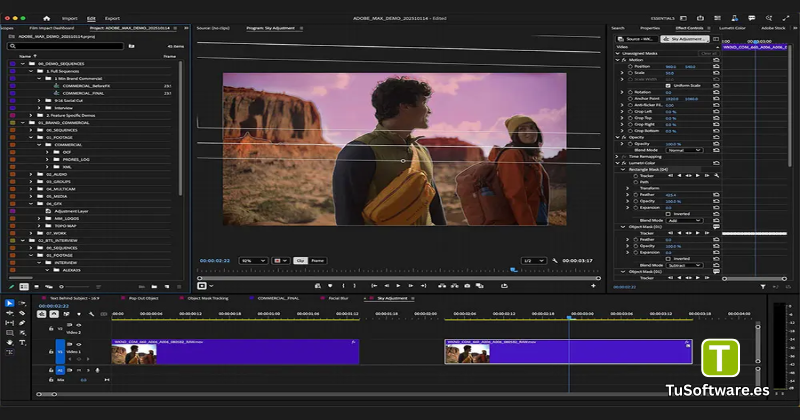Click Home icon in top bar

(x=47, y=18)
